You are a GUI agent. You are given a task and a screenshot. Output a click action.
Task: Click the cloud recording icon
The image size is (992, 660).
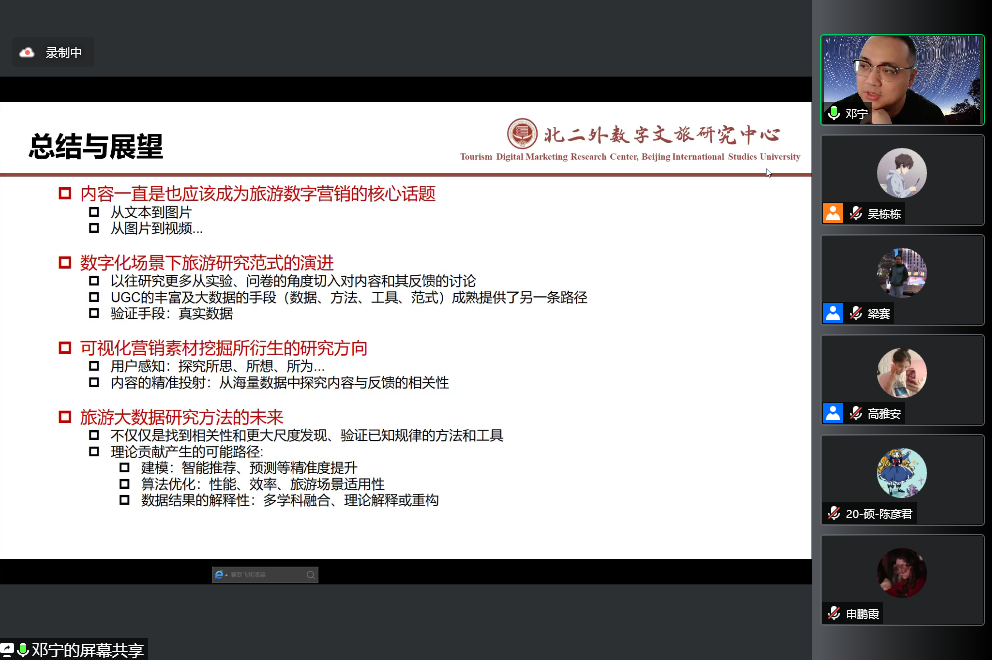point(27,53)
